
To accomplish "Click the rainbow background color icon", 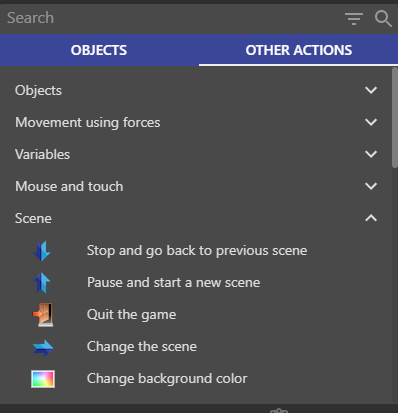I will (43, 379).
